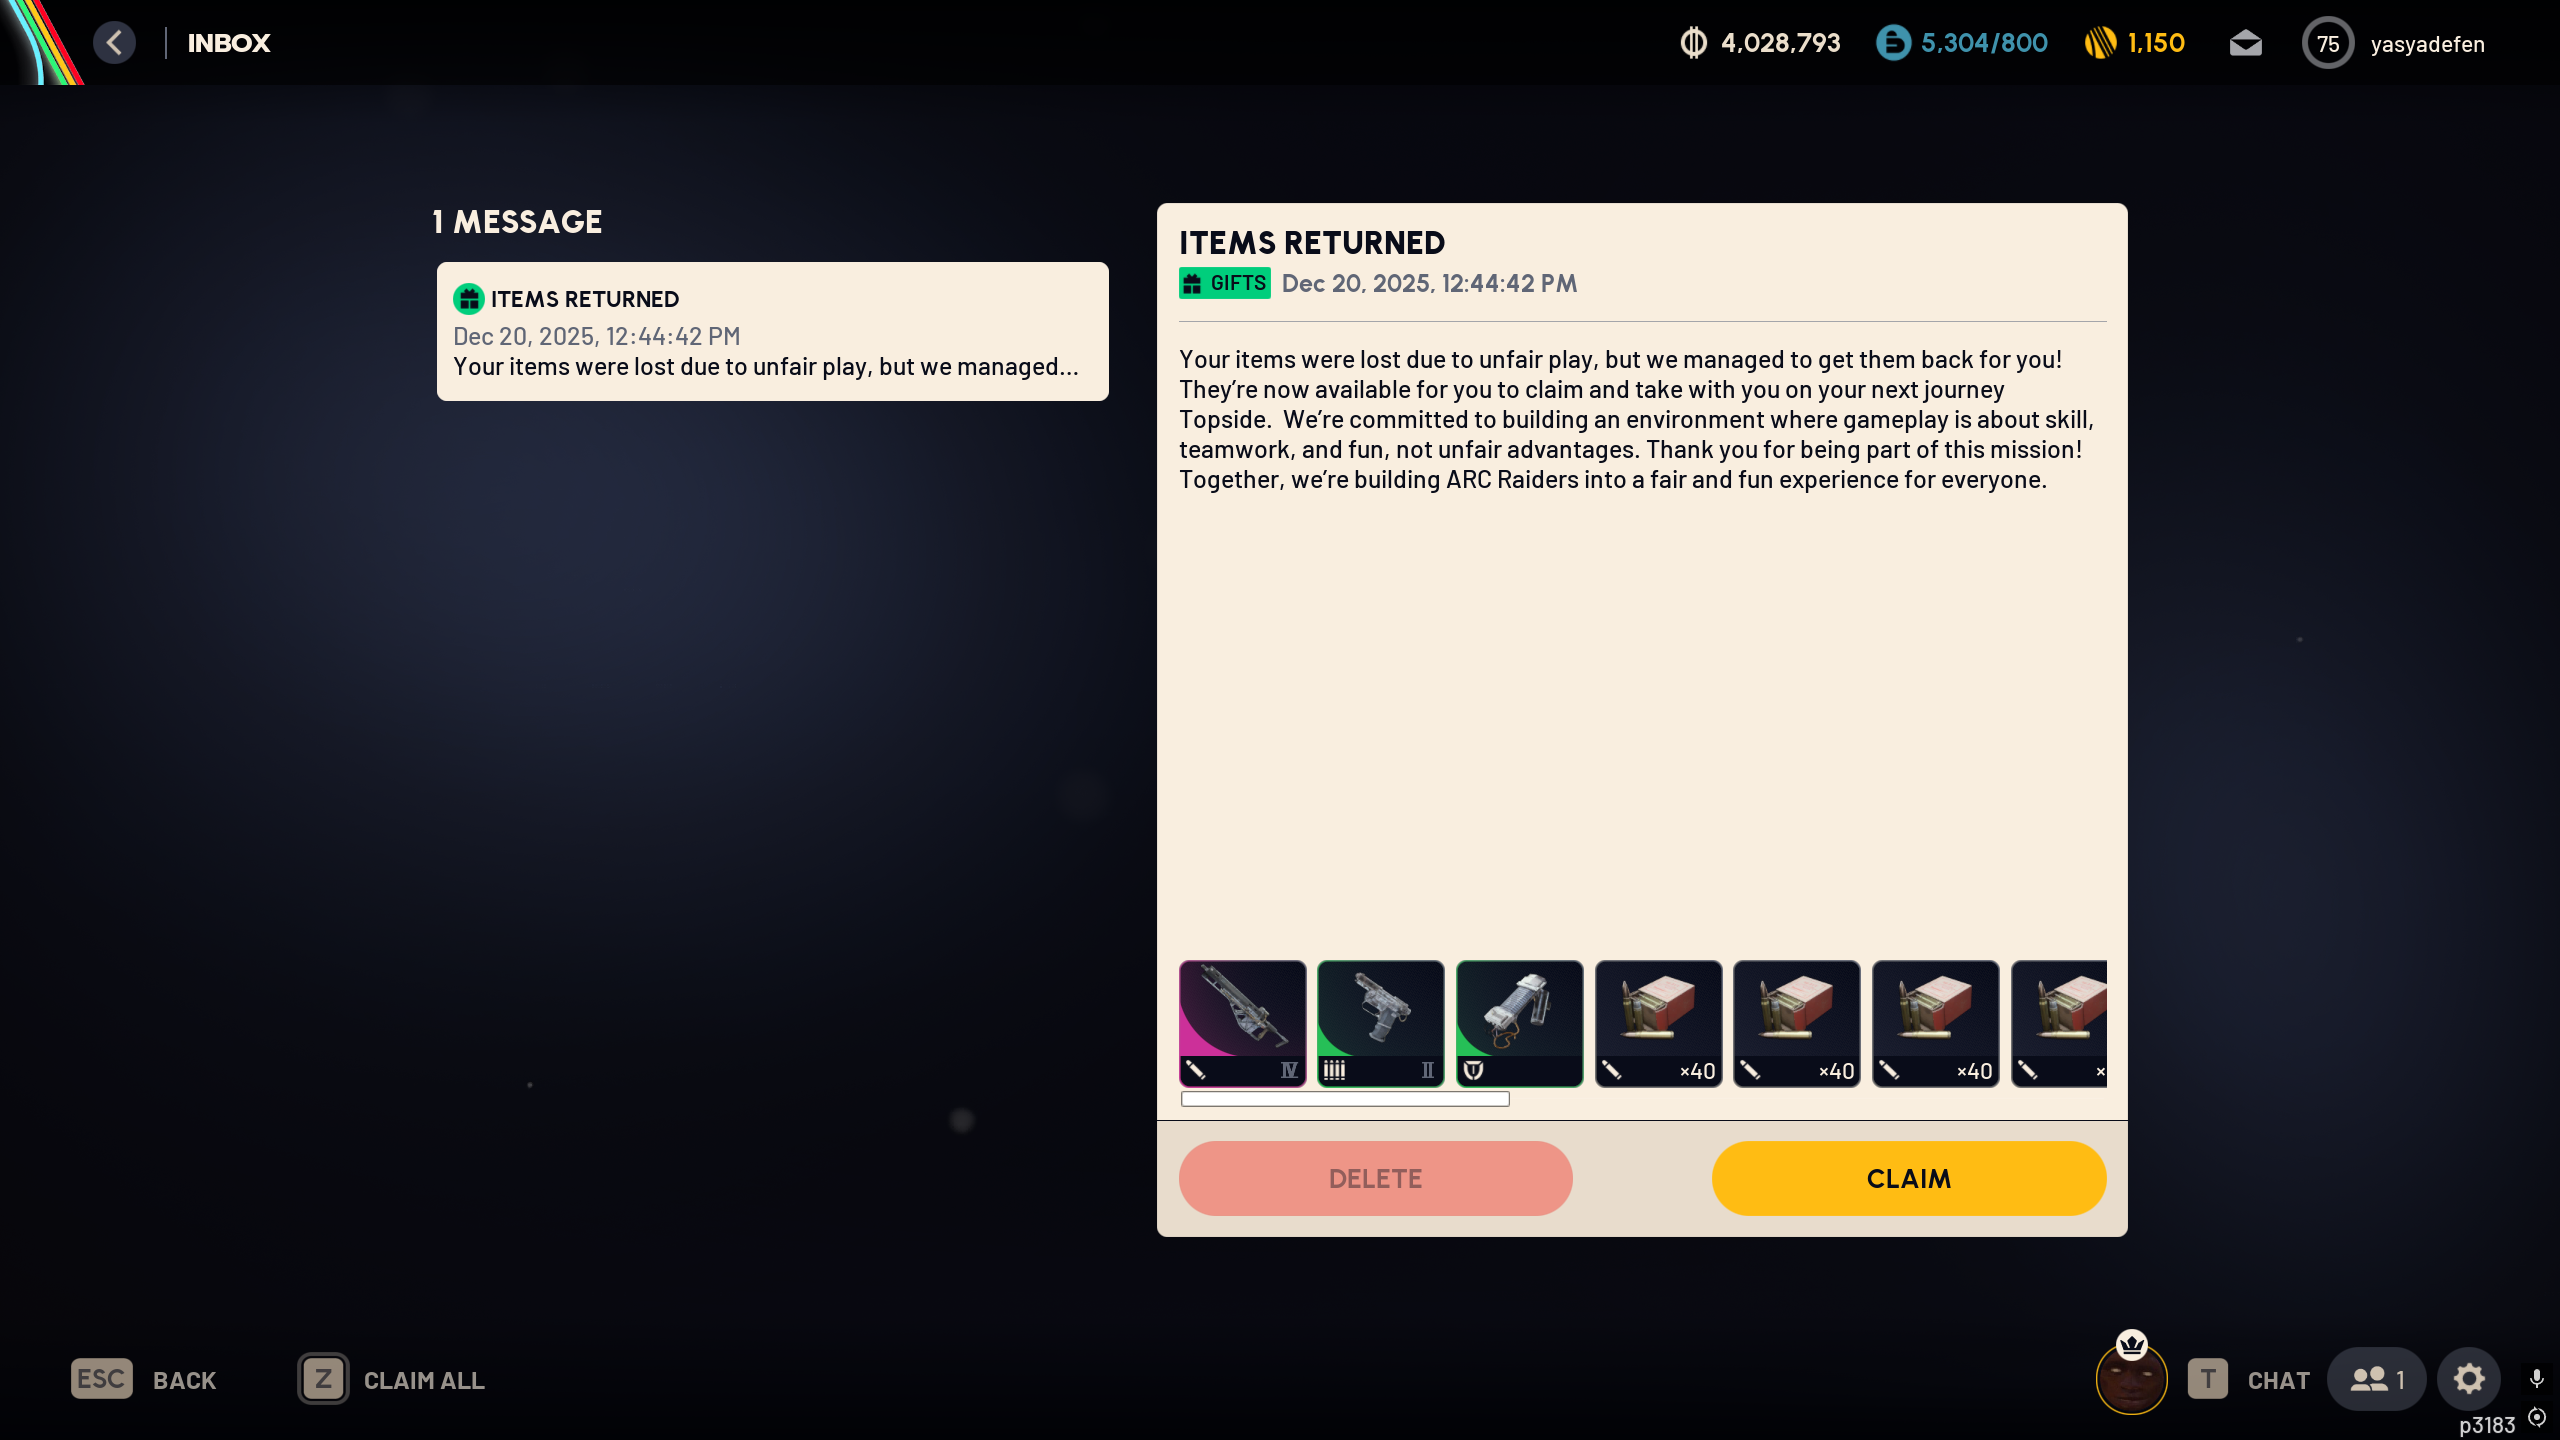The height and width of the screenshot is (1440, 2560).
Task: Open the settings gear icon
Action: 2468,1379
